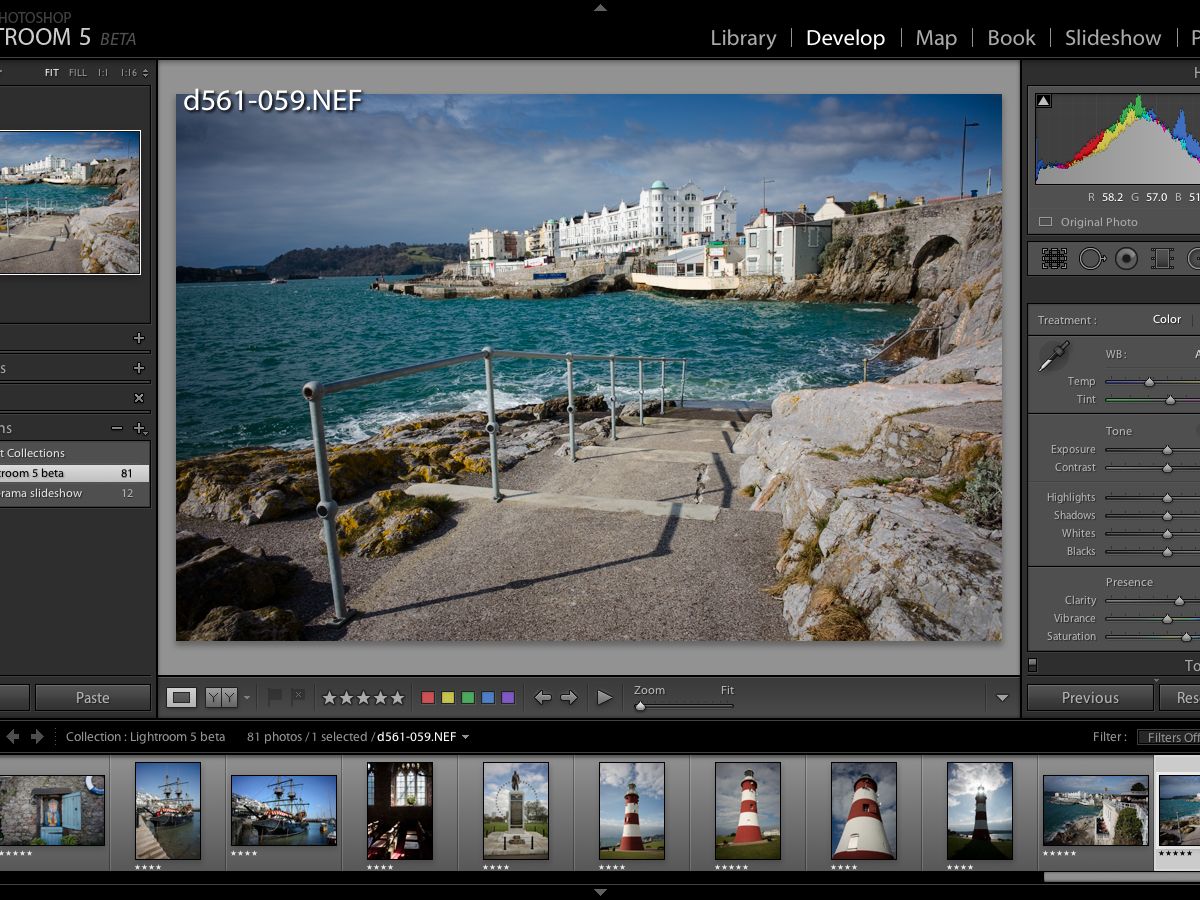
Task: Click the minus icon in left panel header
Action: click(116, 428)
